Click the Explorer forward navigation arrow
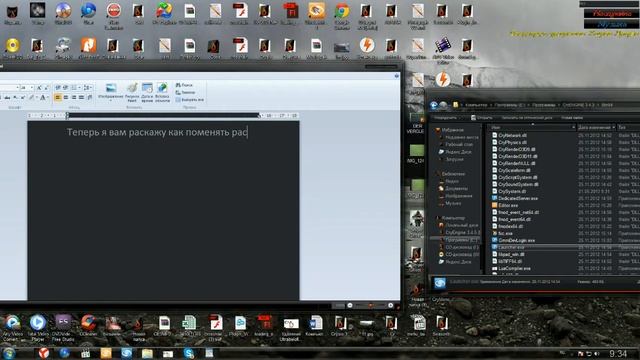This screenshot has width=640, height=360. coord(443,105)
